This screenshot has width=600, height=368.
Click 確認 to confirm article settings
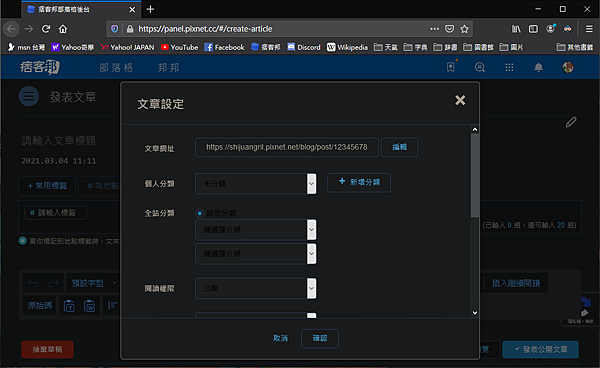pos(320,339)
